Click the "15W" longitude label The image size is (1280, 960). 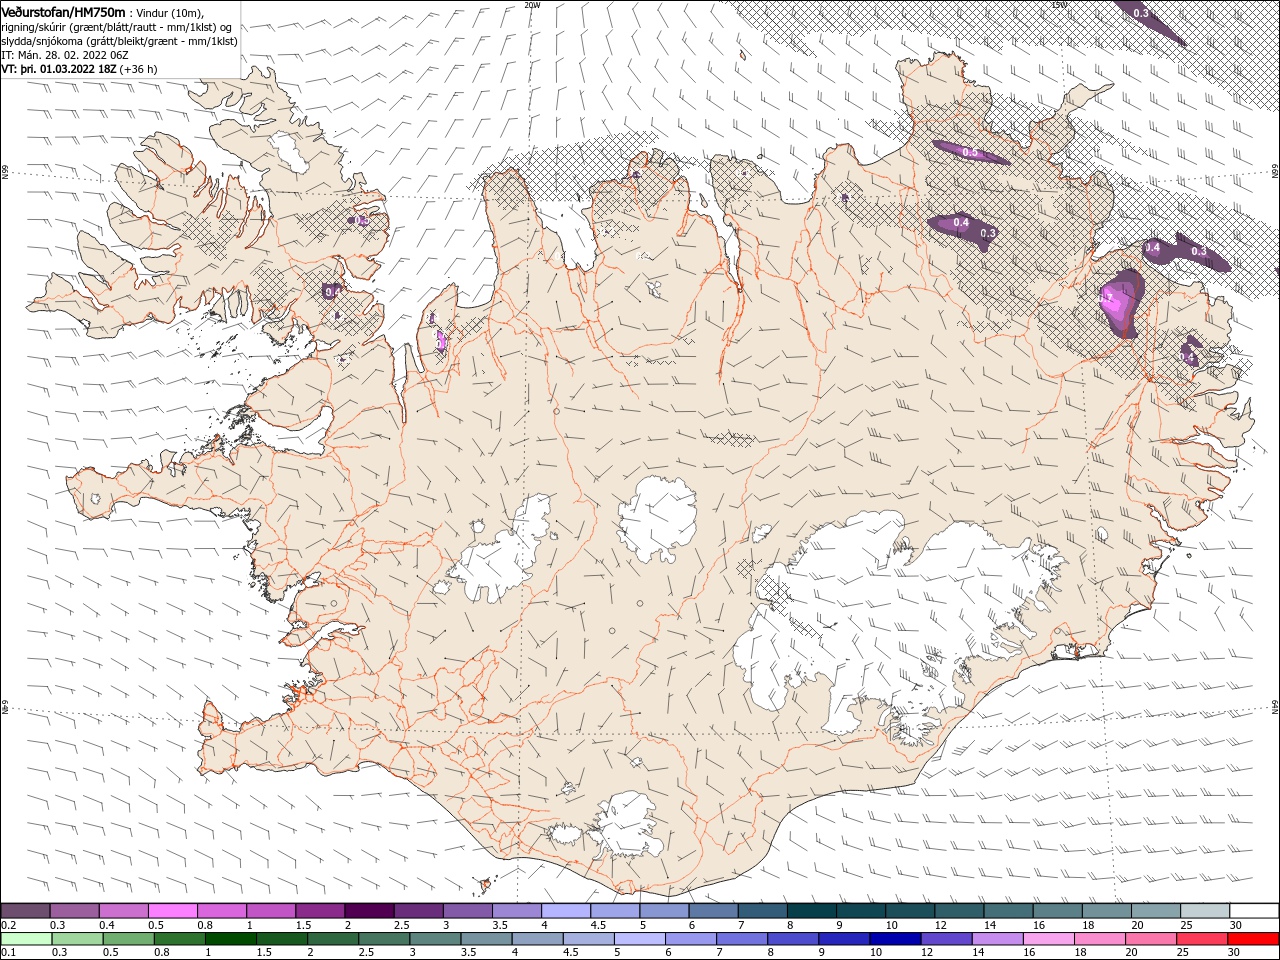(1059, 5)
